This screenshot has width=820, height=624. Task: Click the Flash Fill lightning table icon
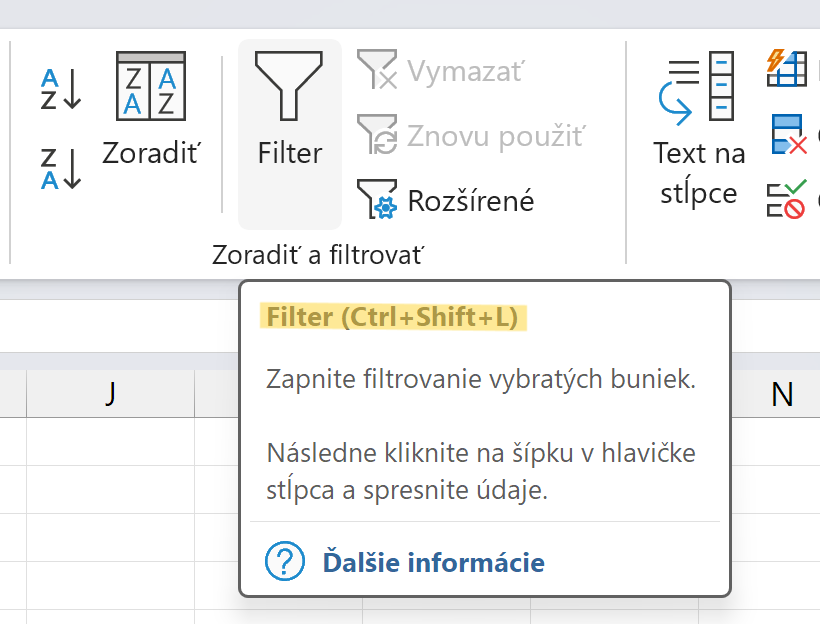pos(787,69)
